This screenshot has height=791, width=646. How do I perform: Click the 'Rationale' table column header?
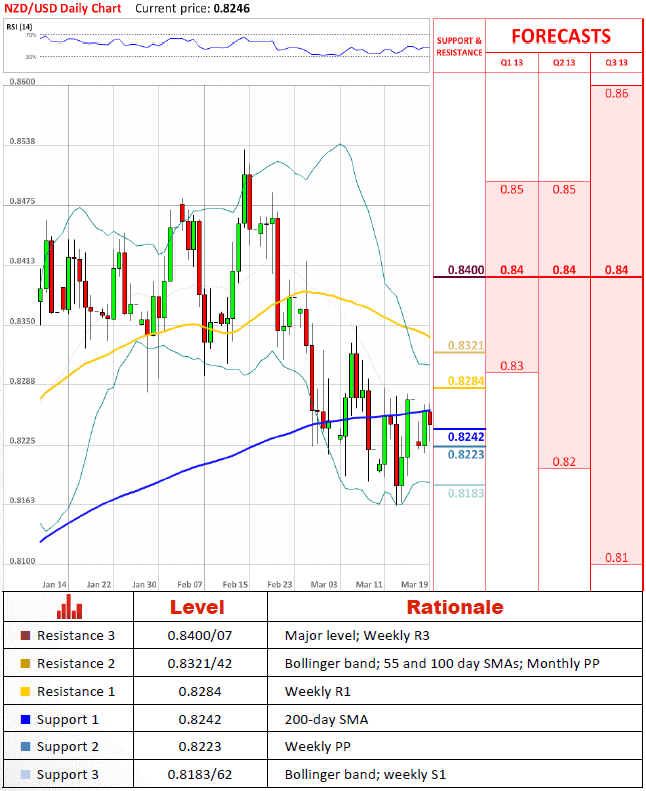455,607
